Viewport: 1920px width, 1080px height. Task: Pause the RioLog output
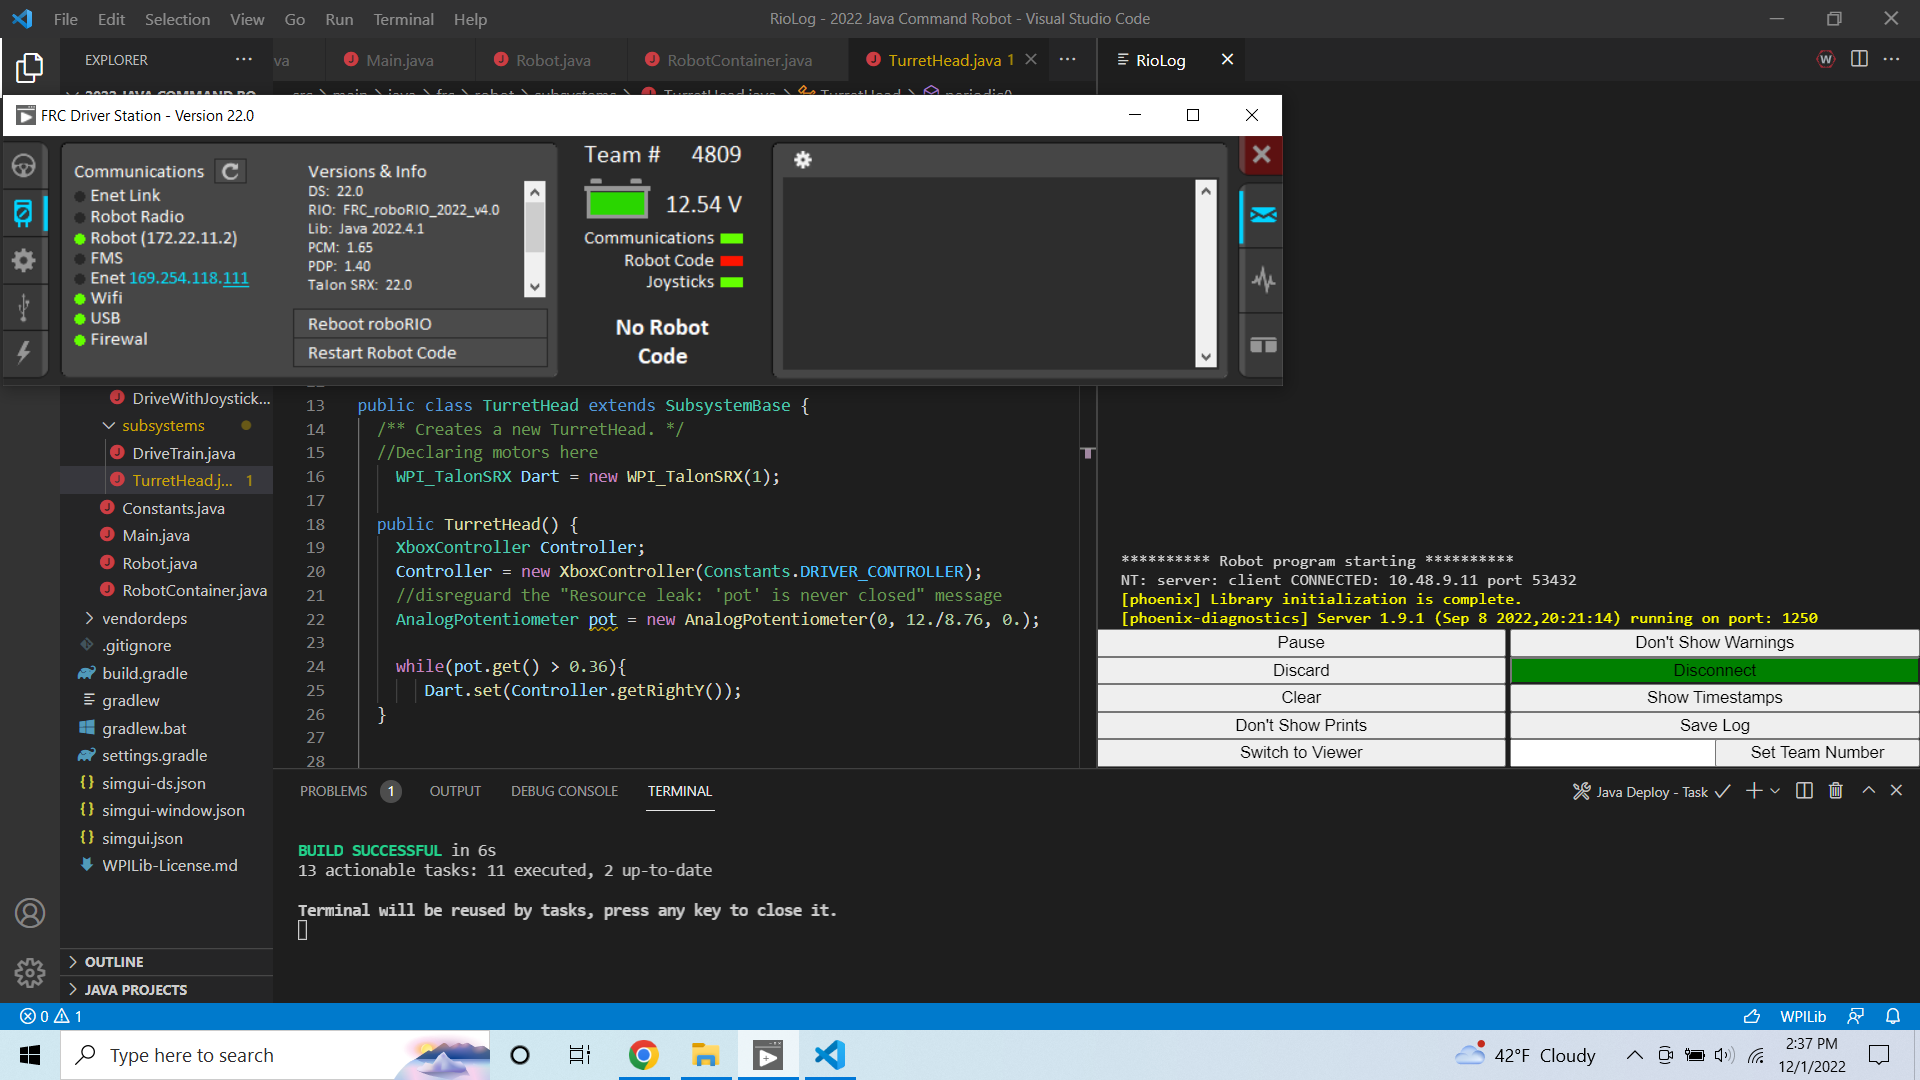click(1301, 642)
